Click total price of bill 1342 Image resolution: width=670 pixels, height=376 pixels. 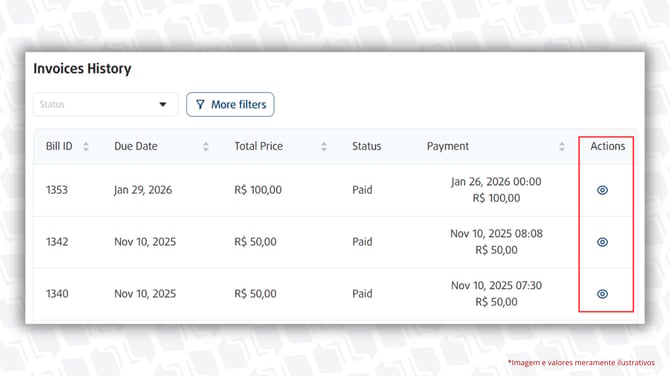(x=256, y=242)
